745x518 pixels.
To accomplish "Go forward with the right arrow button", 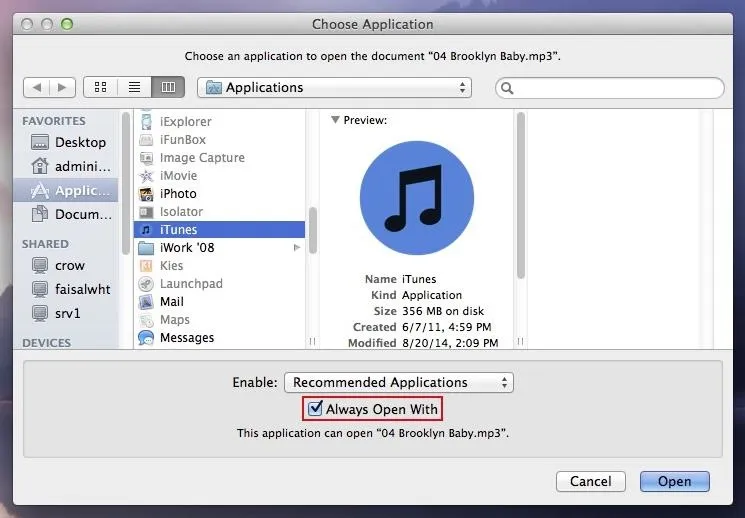I will (62, 87).
